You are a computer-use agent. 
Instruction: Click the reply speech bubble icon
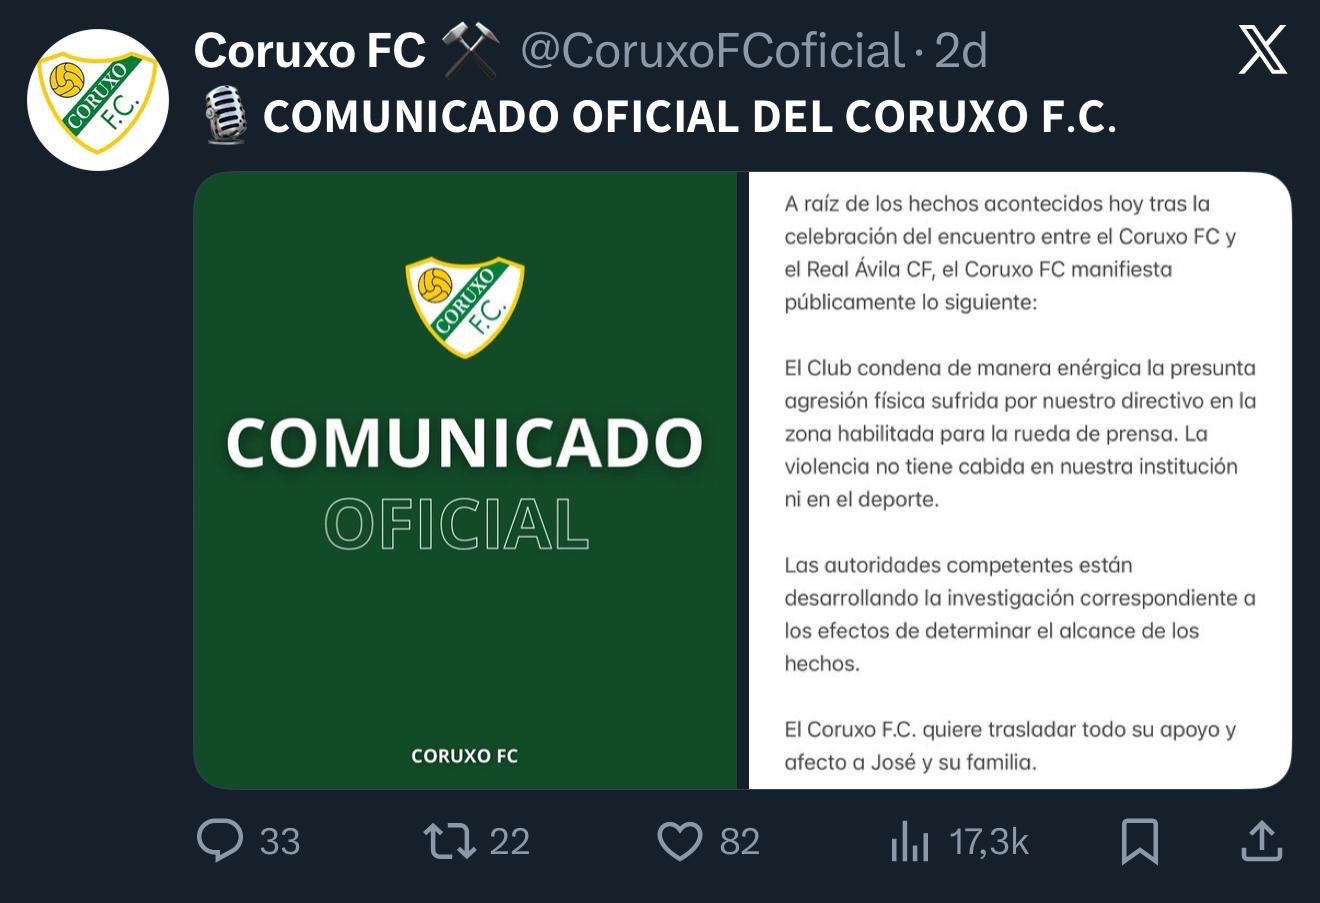coord(220,840)
